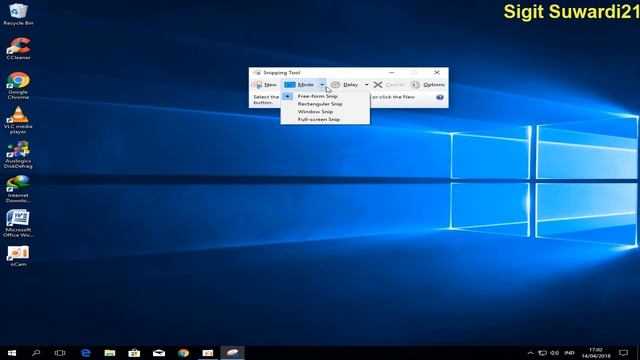Open the taskbar clock and date
Viewport: 640px width, 360px height.
(596, 353)
